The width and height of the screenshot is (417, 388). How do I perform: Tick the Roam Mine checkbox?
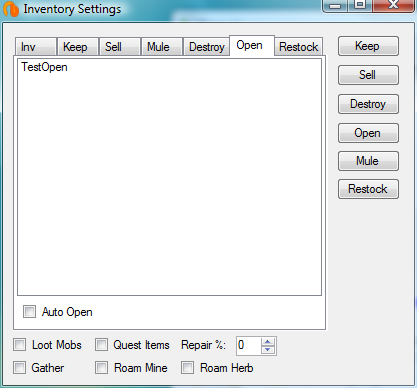(101, 368)
